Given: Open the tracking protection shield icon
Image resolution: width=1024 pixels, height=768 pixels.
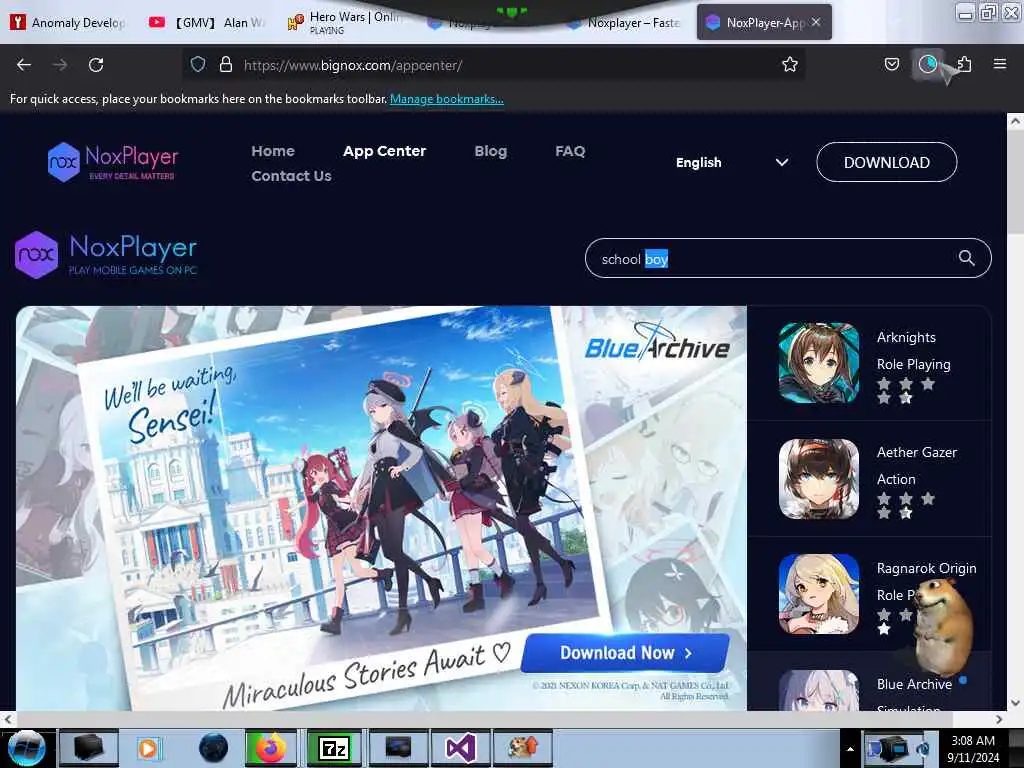Looking at the screenshot, I should pos(198,65).
